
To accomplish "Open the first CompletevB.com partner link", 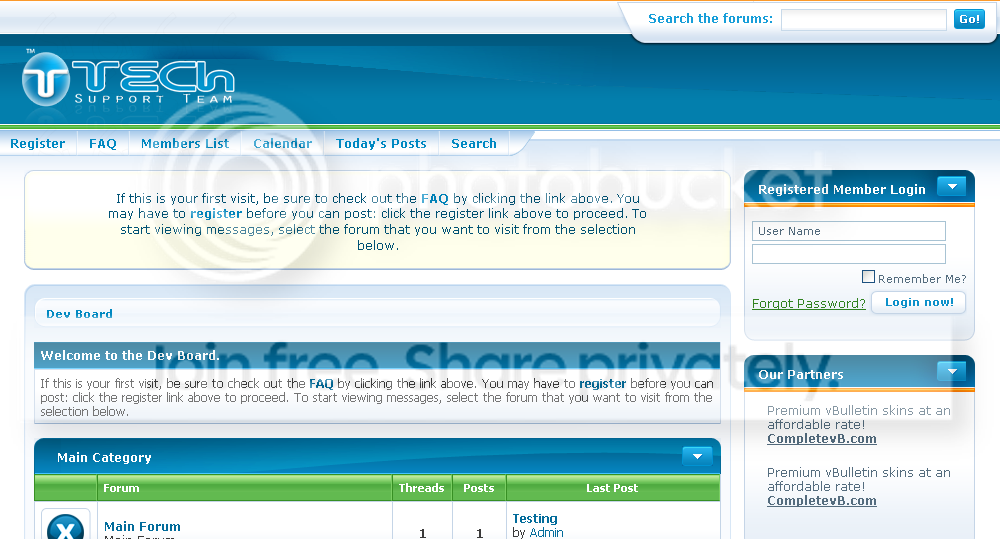I will click(x=821, y=439).
